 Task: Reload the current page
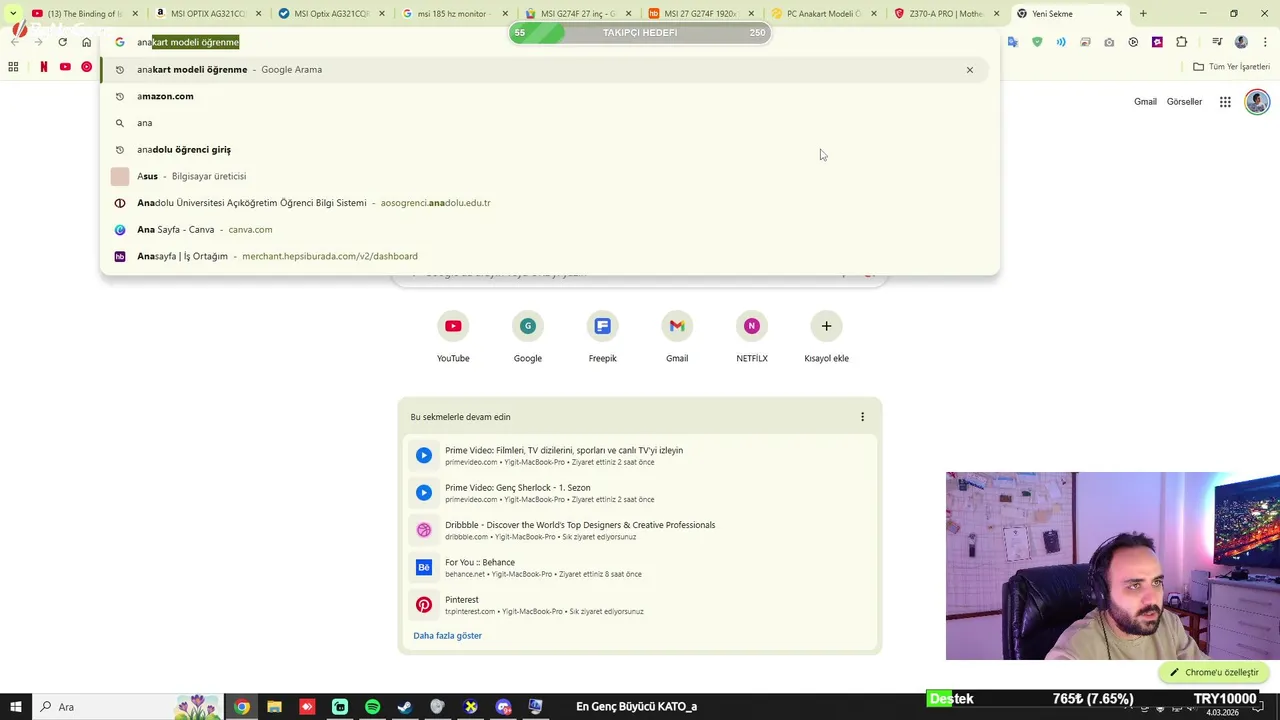[62, 42]
